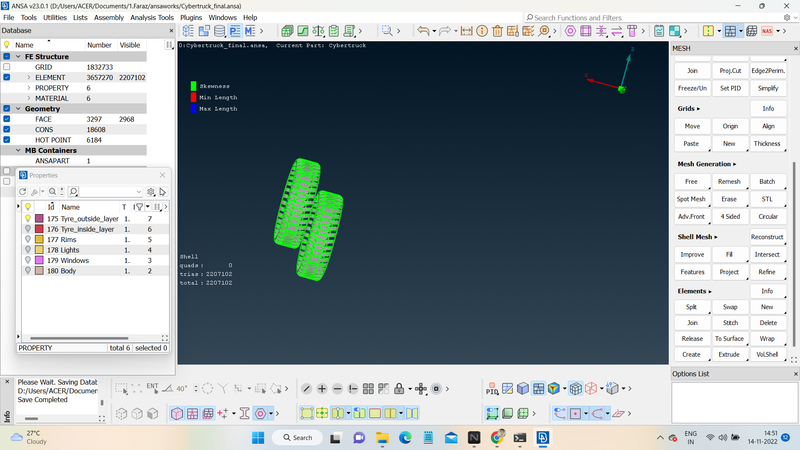This screenshot has height=450, width=800.
Task: Toggle the FACE visibility checkbox
Action: 7,119
